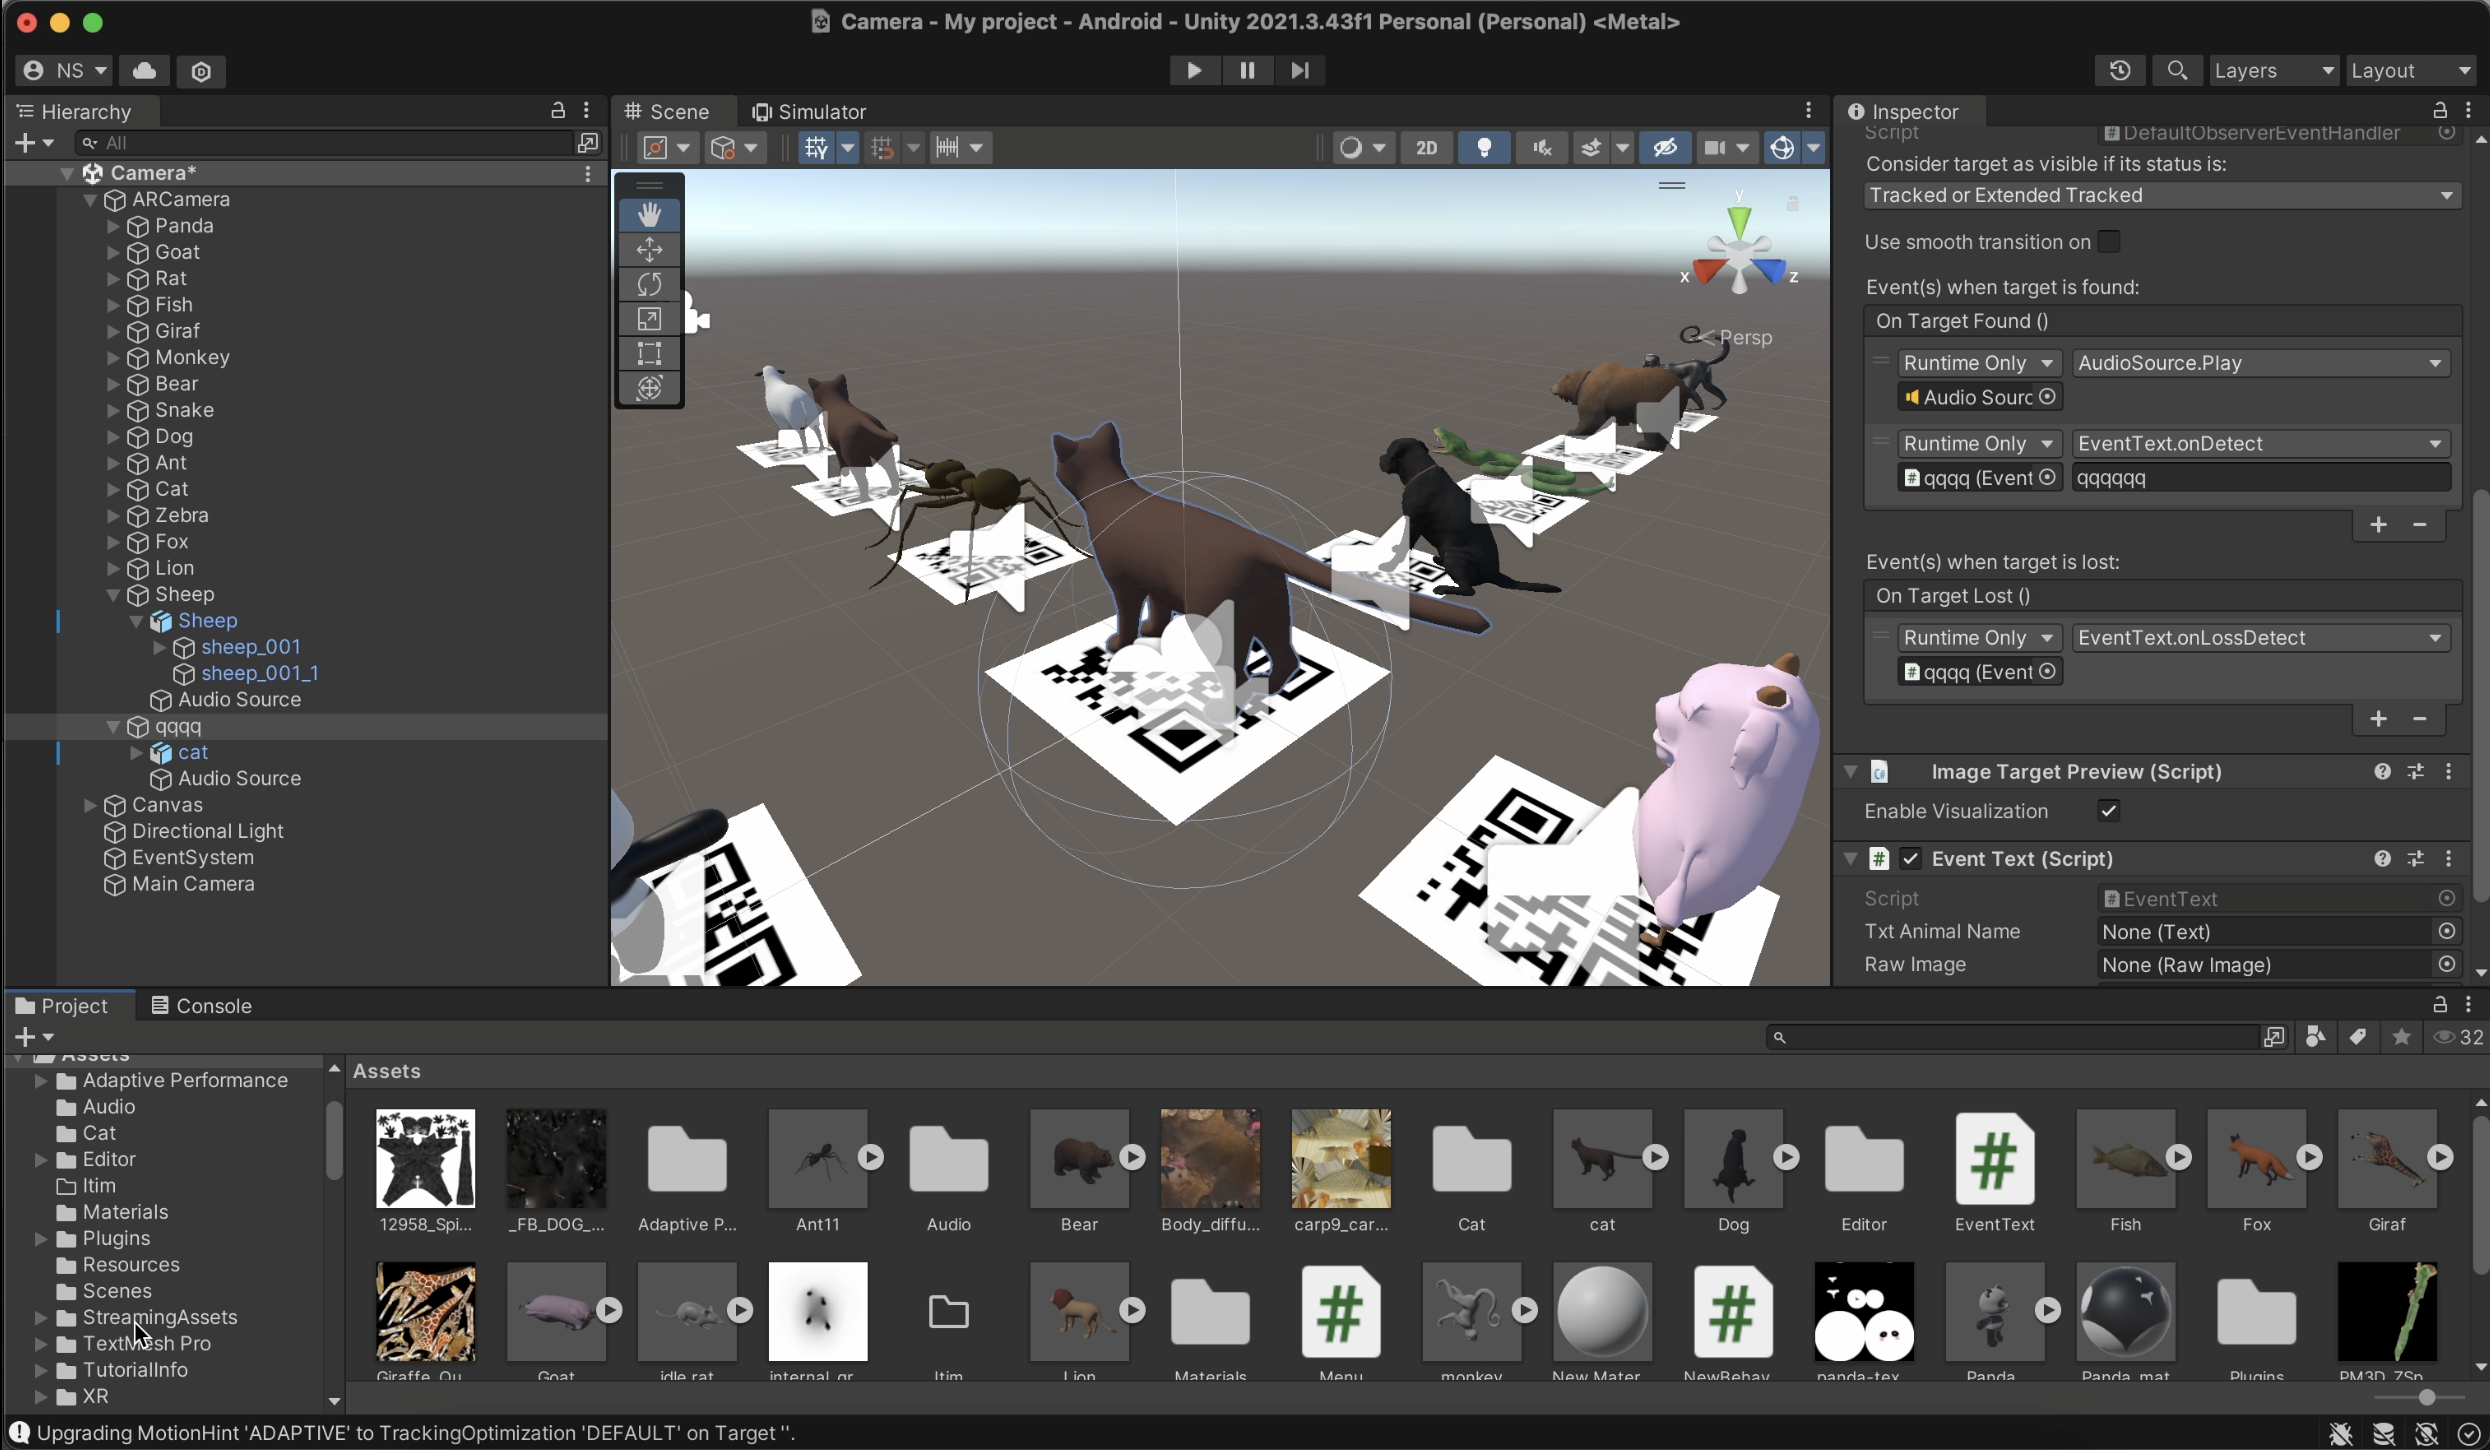Uncheck Enable Visualization checkbox
This screenshot has width=2490, height=1450.
(x=2109, y=811)
